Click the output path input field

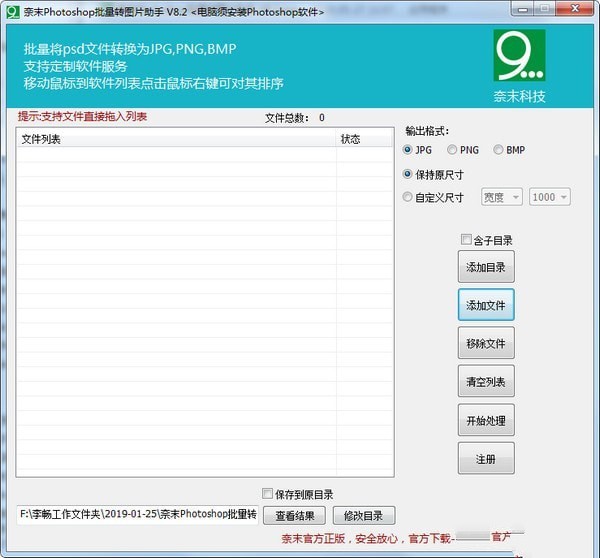[x=138, y=514]
